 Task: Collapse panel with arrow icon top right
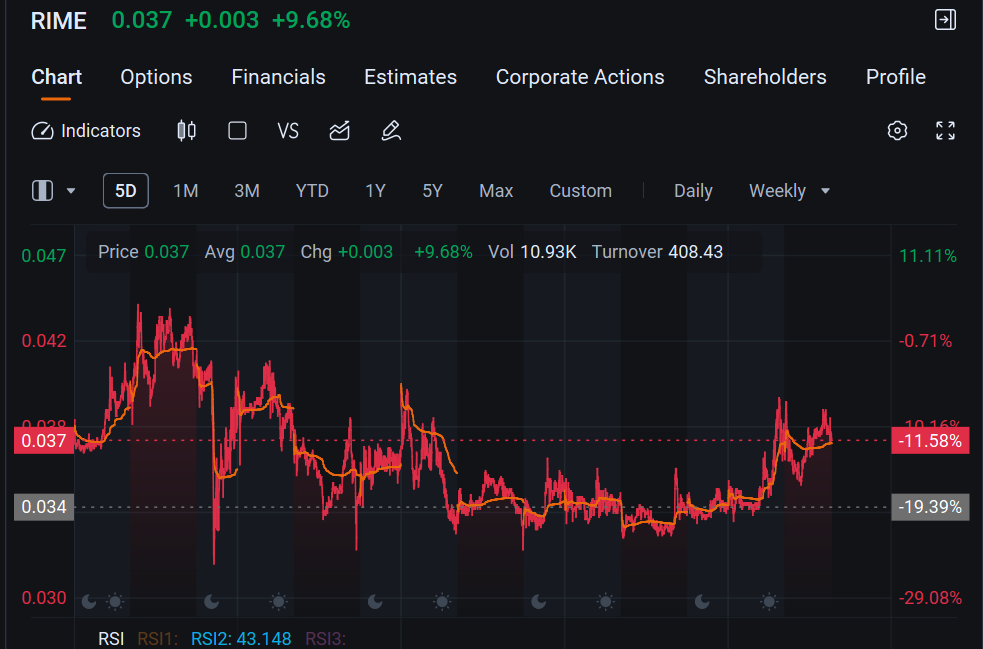coord(945,19)
